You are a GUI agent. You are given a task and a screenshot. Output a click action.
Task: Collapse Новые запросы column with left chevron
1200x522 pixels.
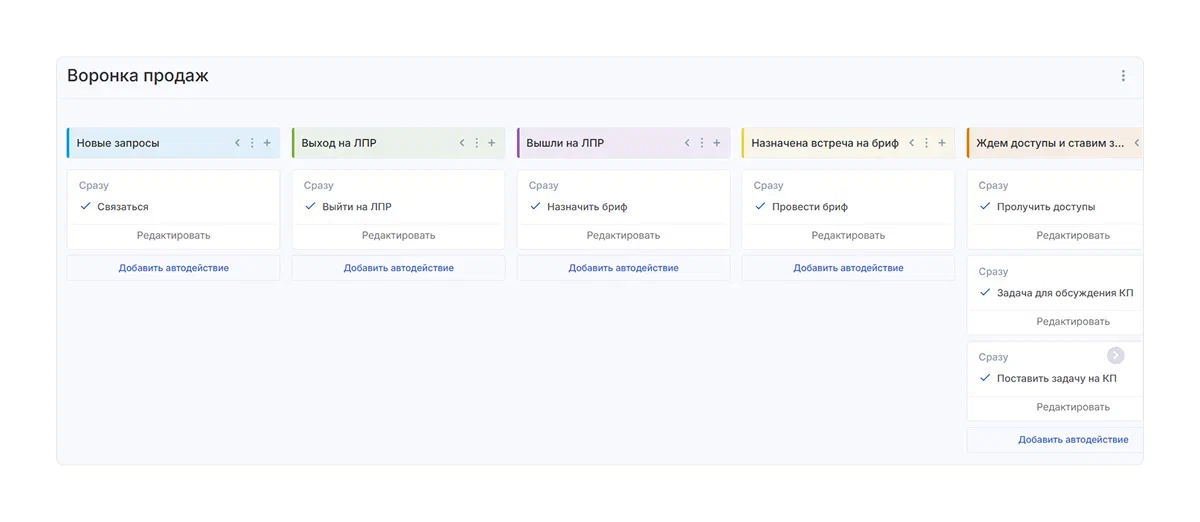237,143
